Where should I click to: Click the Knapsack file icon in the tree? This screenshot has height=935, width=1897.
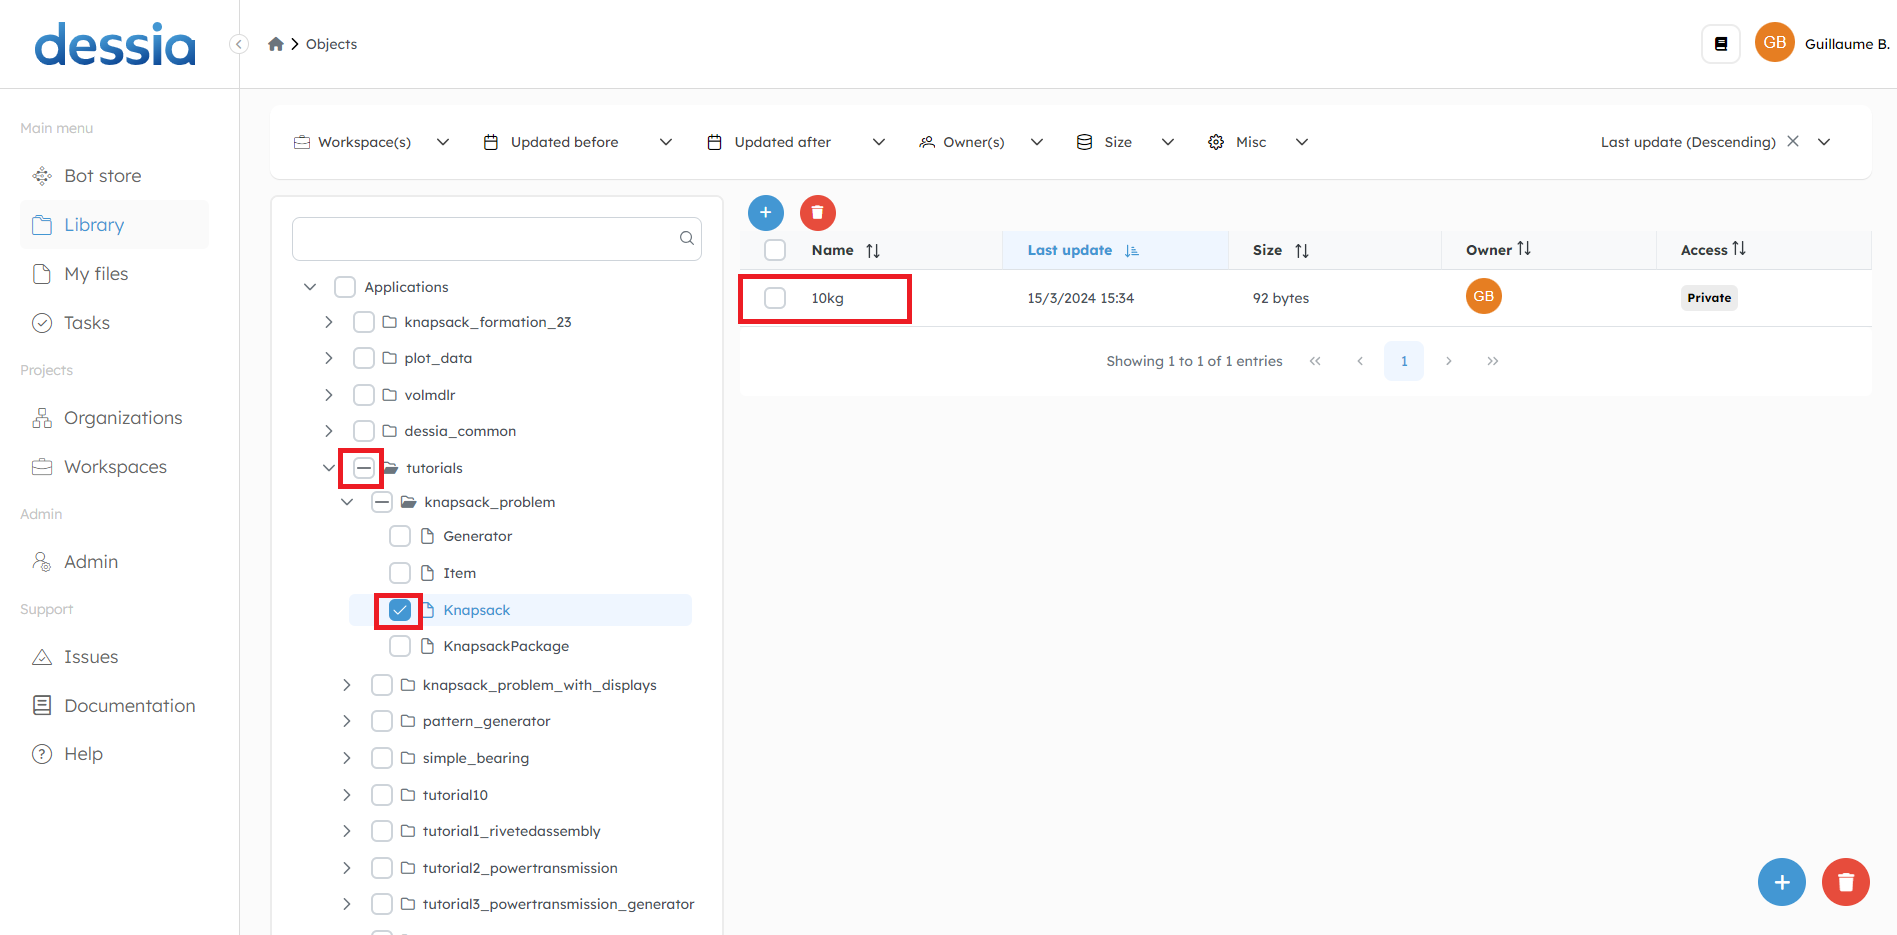(x=428, y=610)
